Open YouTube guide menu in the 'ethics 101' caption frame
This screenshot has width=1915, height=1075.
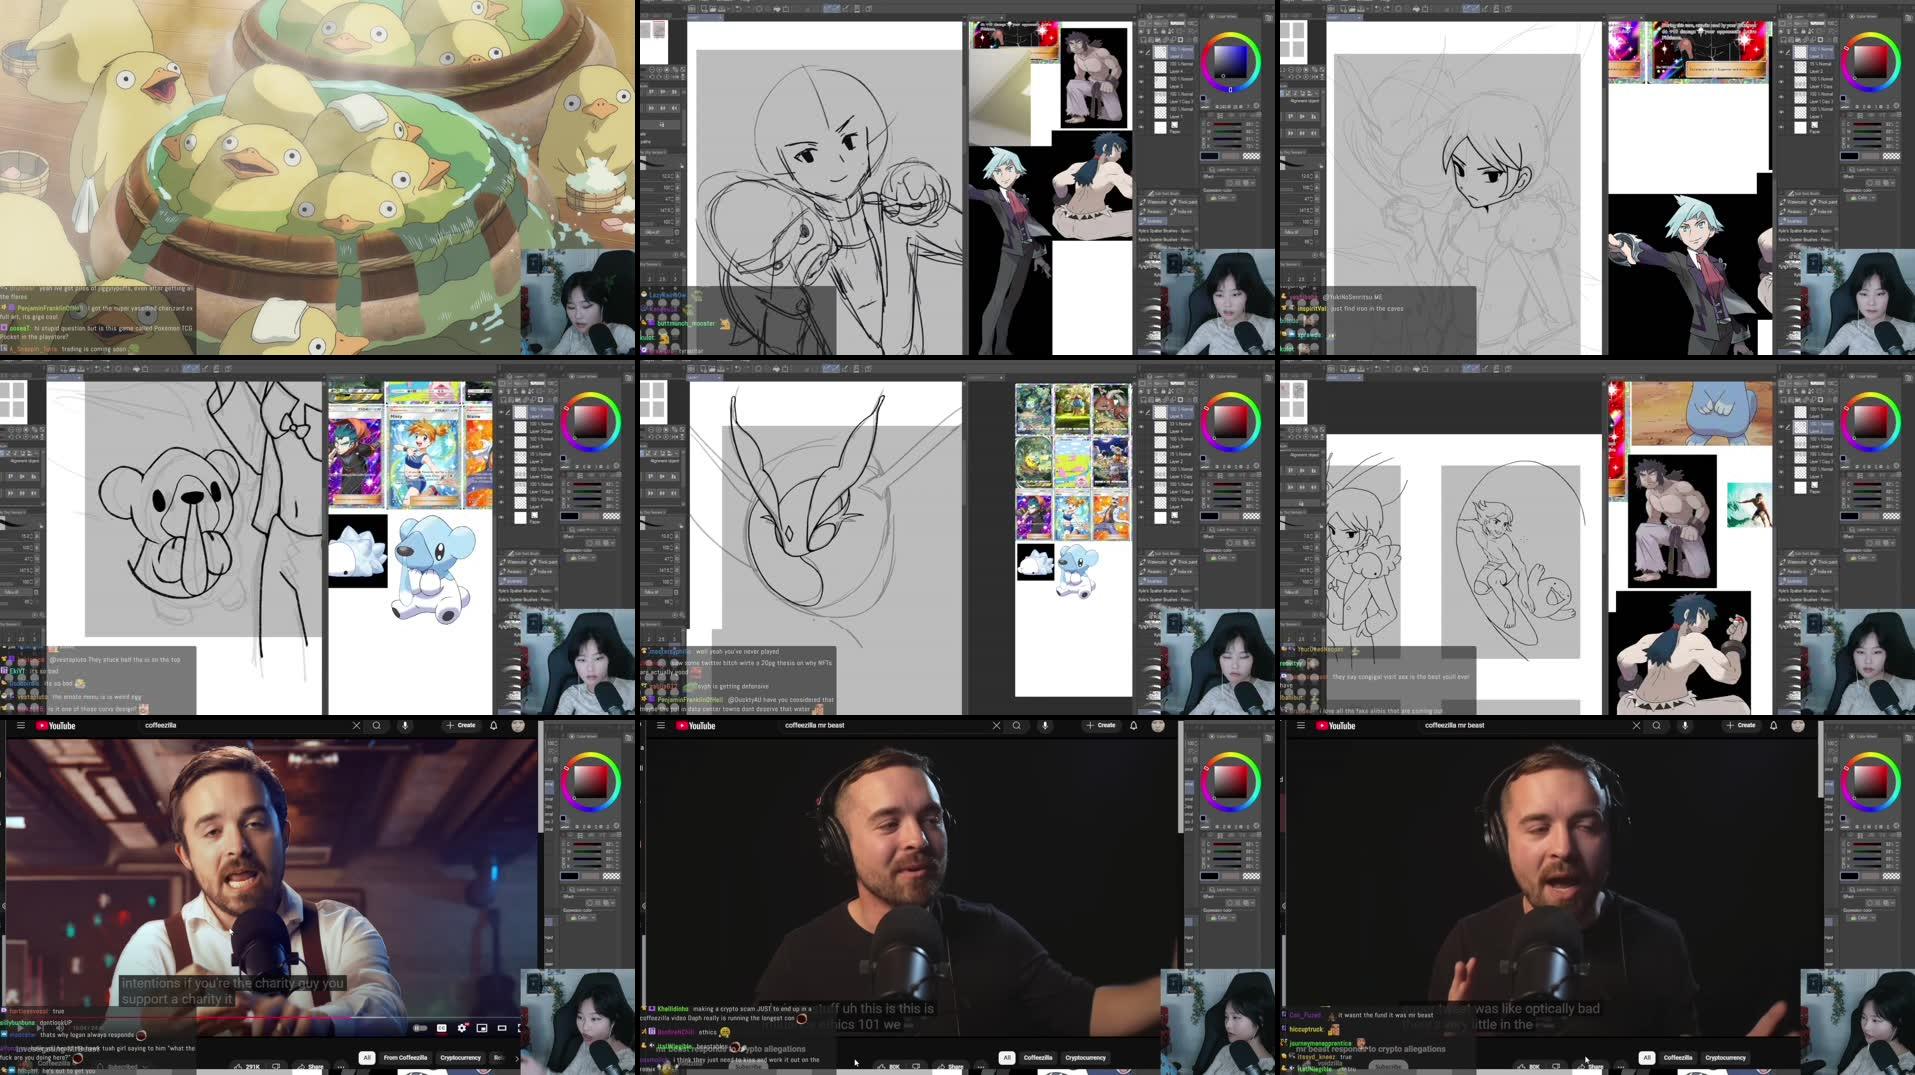click(x=660, y=726)
